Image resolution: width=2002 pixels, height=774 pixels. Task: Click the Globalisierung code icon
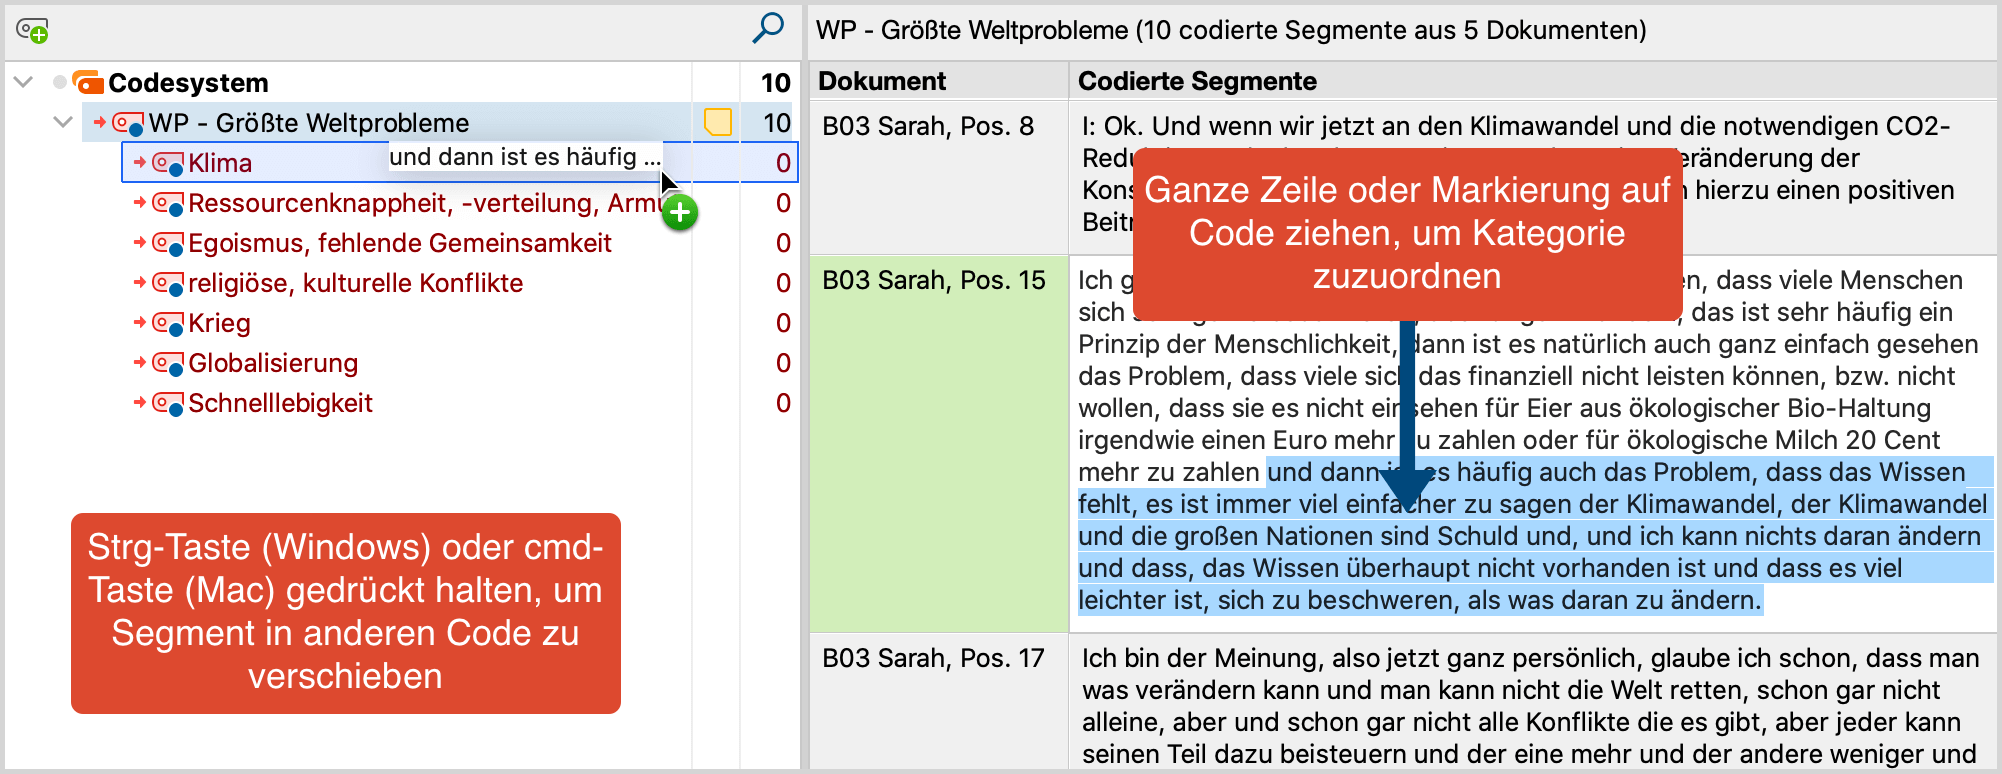coord(168,363)
